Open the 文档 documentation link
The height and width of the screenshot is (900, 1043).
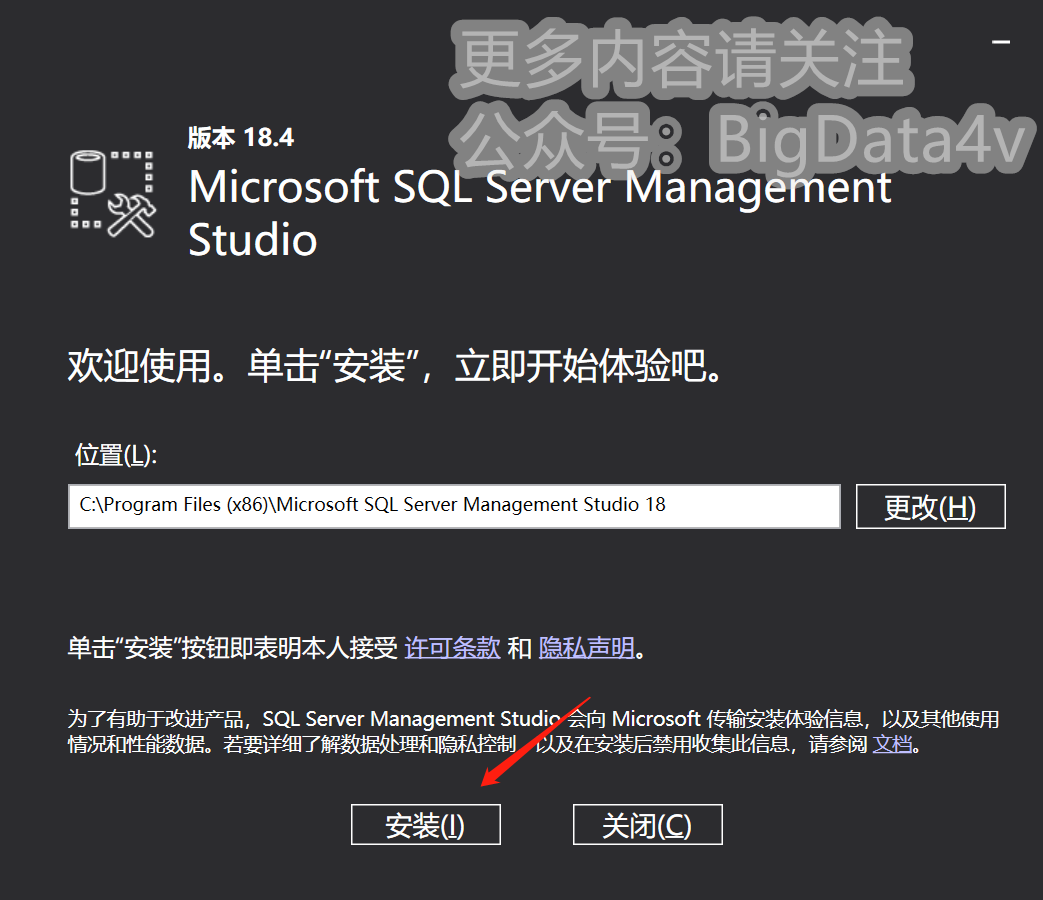(x=892, y=743)
